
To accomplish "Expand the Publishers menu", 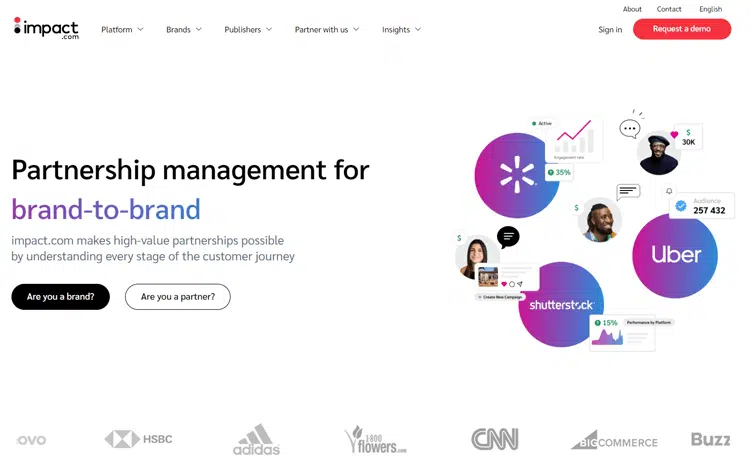I will (248, 30).
